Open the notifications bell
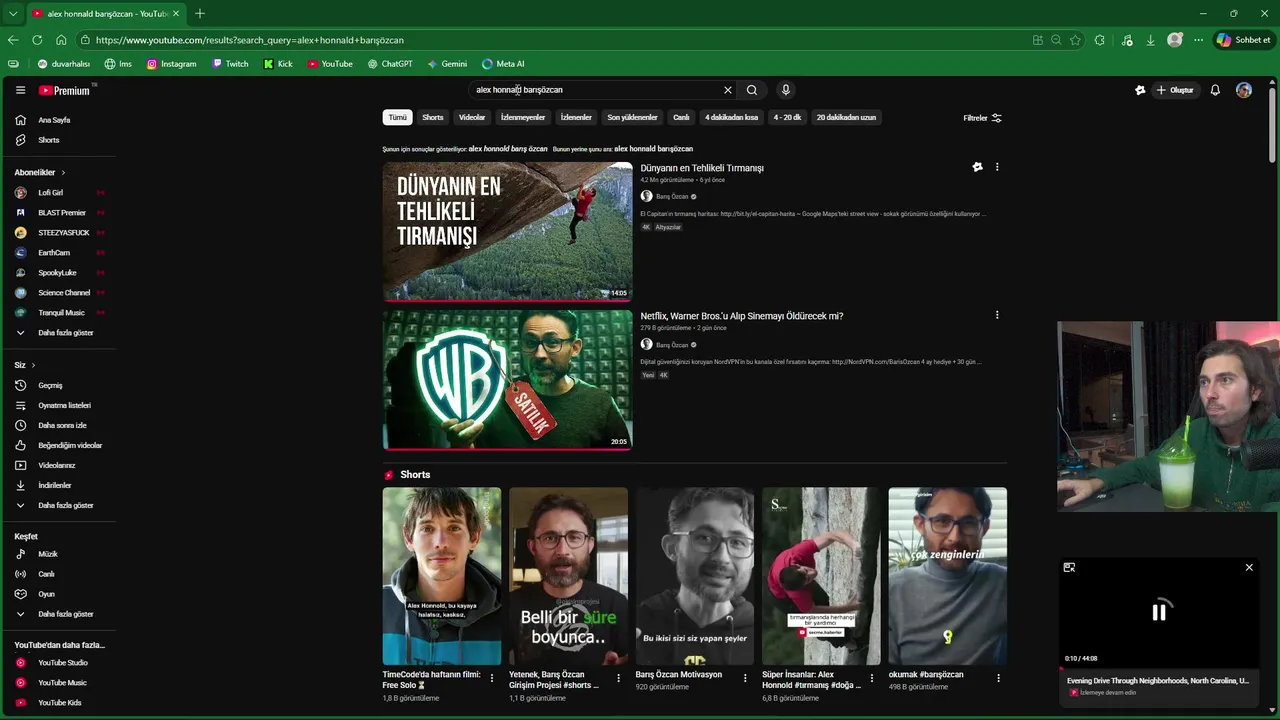This screenshot has width=1280, height=720. pos(1215,90)
